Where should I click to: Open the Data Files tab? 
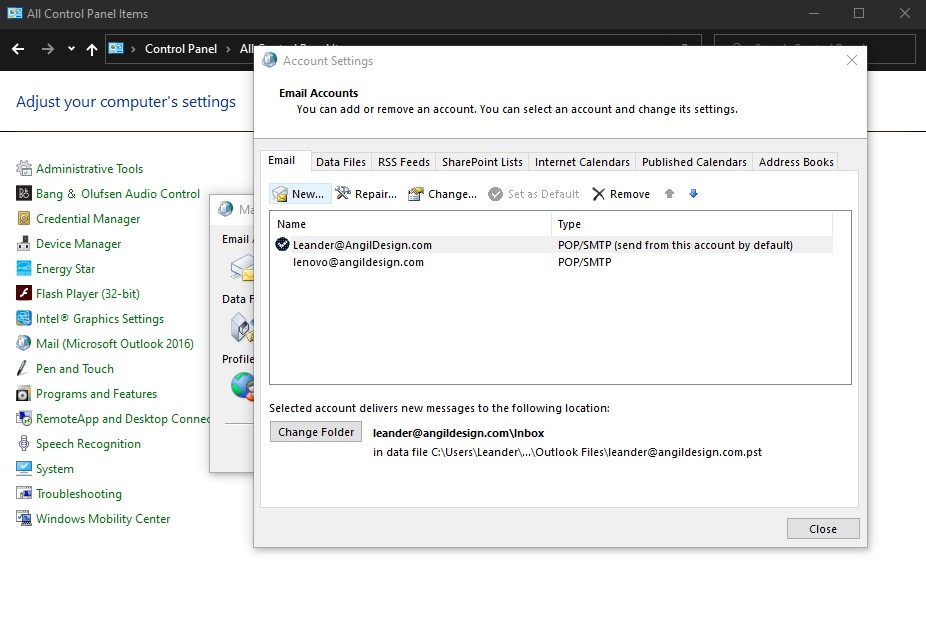coord(341,162)
